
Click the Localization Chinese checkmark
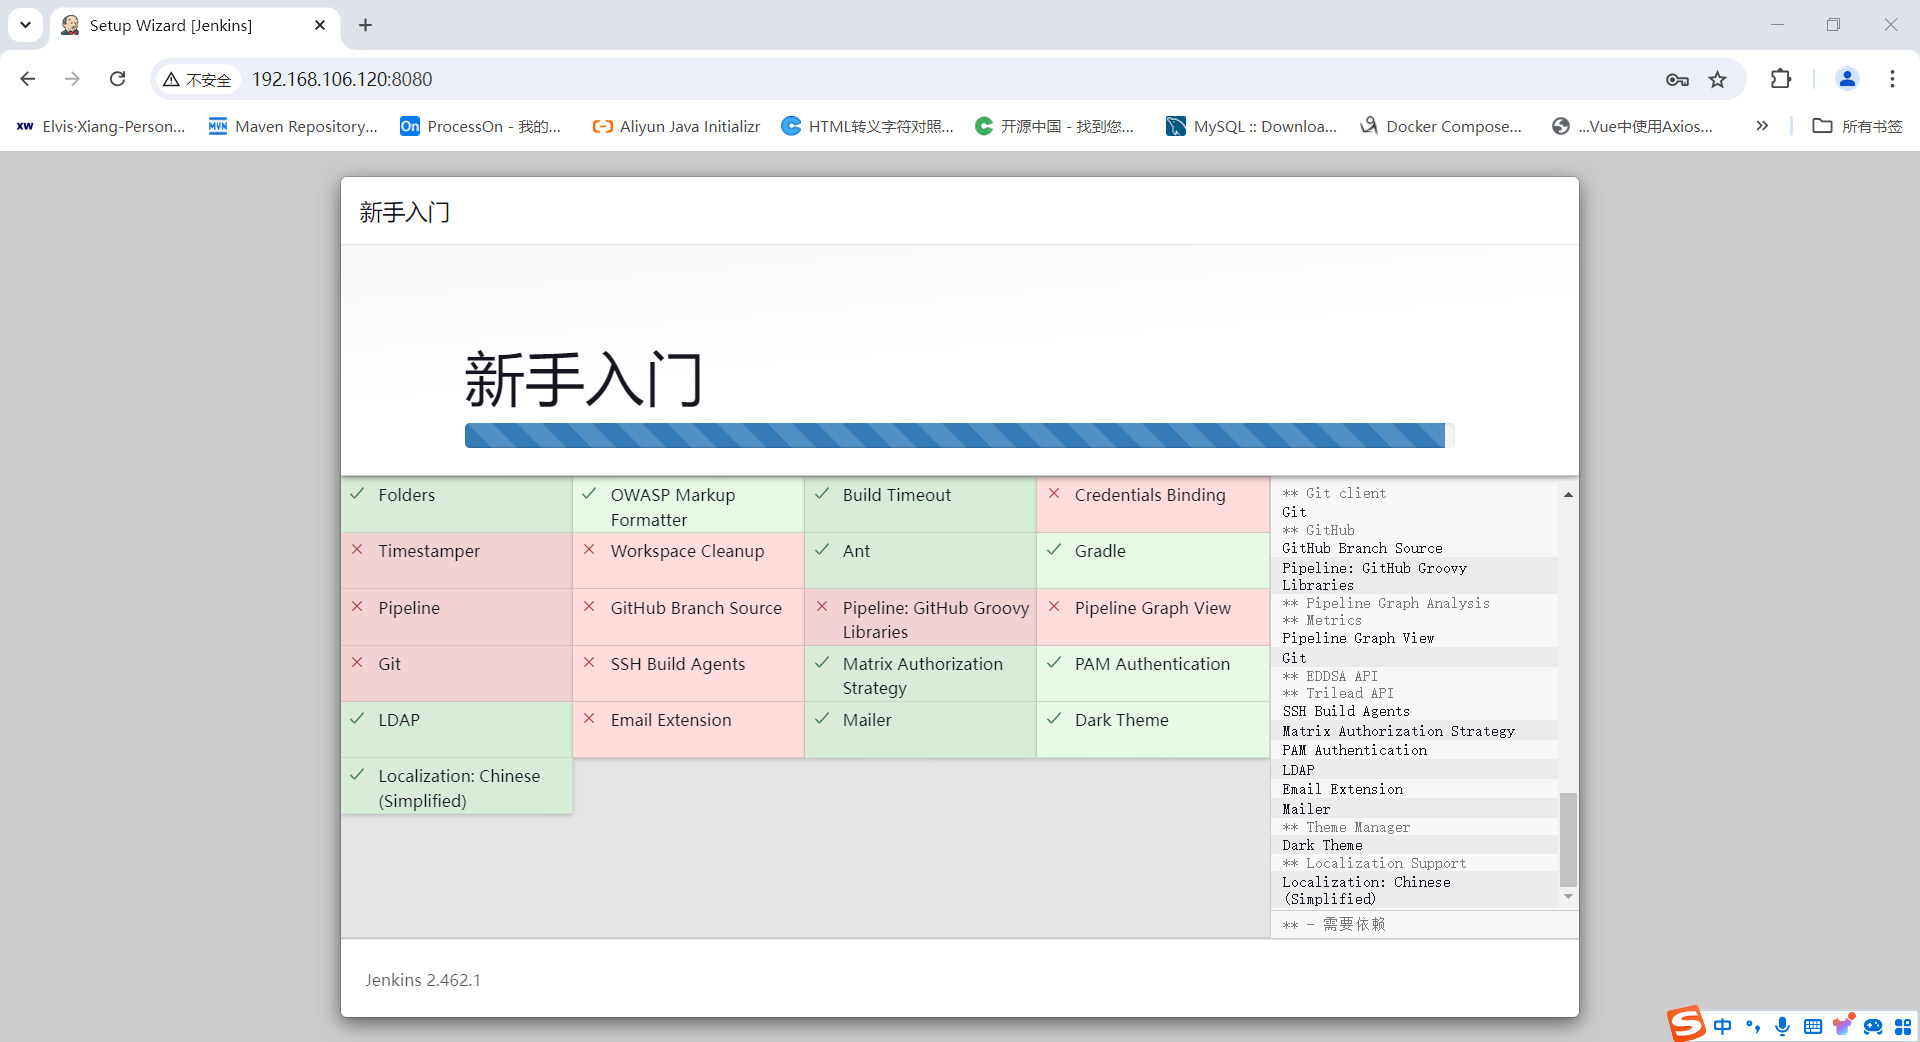[x=357, y=775]
